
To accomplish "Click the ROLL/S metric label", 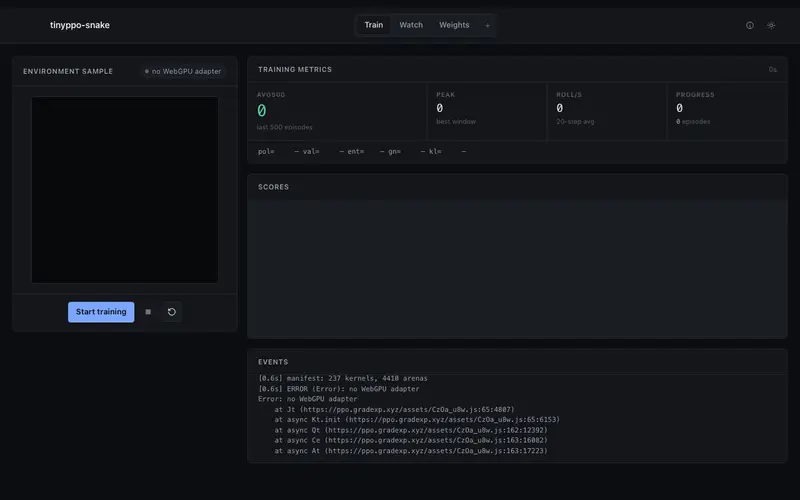I will click(569, 94).
